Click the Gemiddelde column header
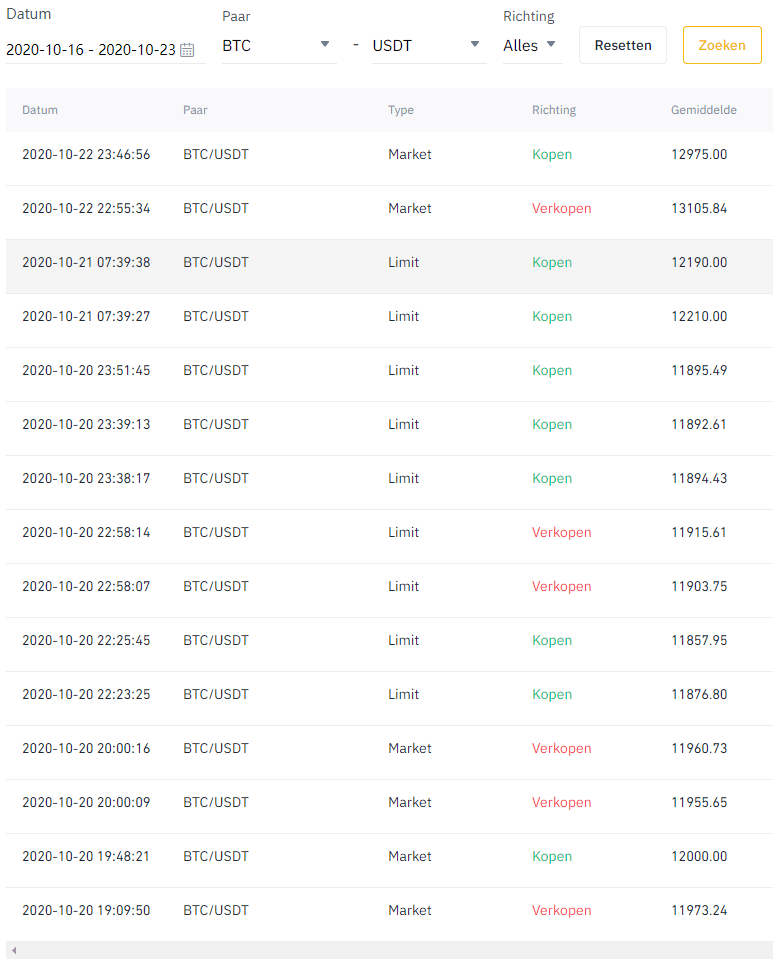Screen dimensions: 773x969 [x=703, y=110]
